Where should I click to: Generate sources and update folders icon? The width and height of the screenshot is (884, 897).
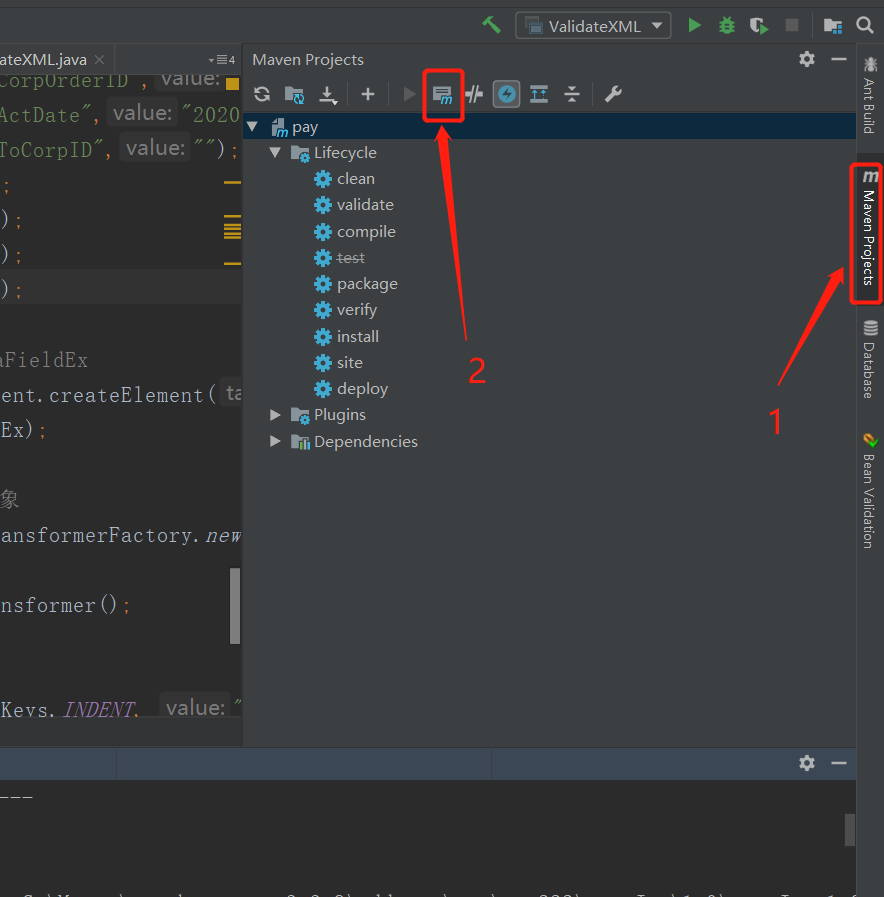tap(295, 94)
